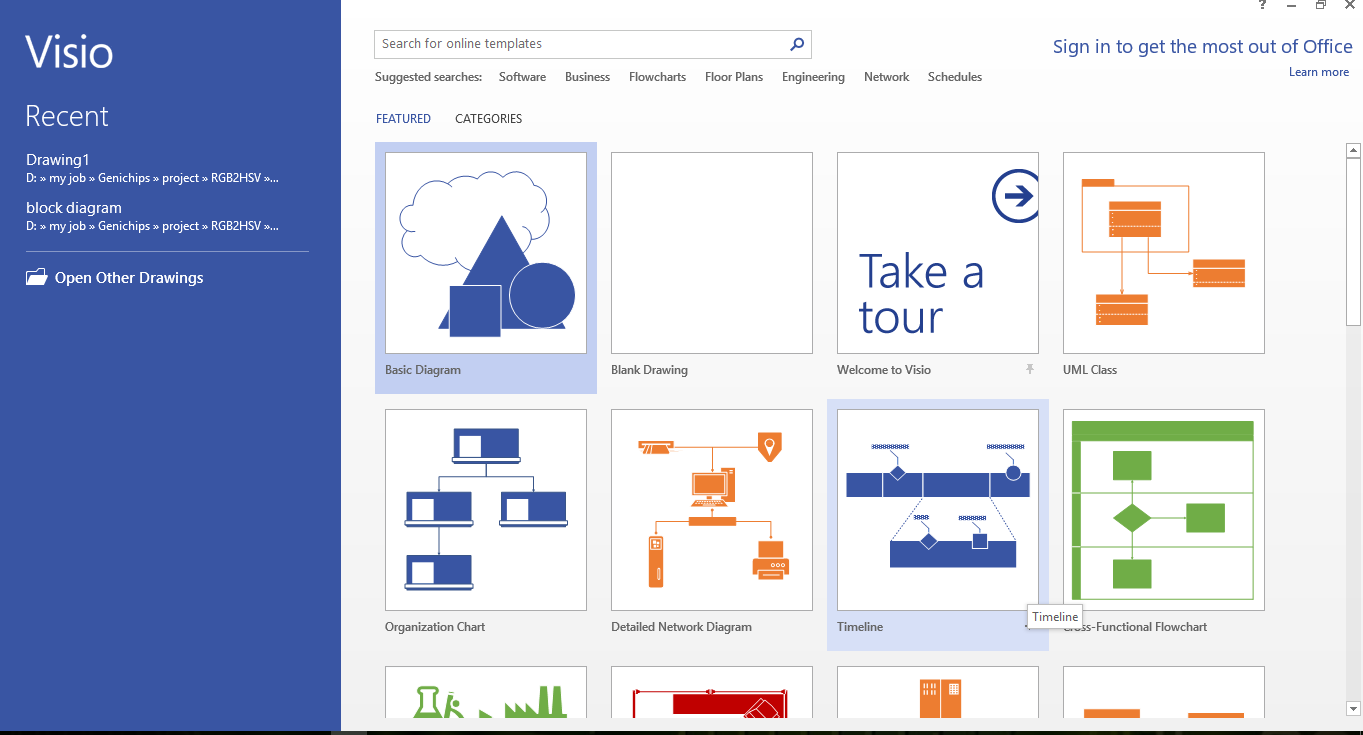Open the recent file Drawing1
Screen dimensions: 1363x735
click(x=57, y=159)
